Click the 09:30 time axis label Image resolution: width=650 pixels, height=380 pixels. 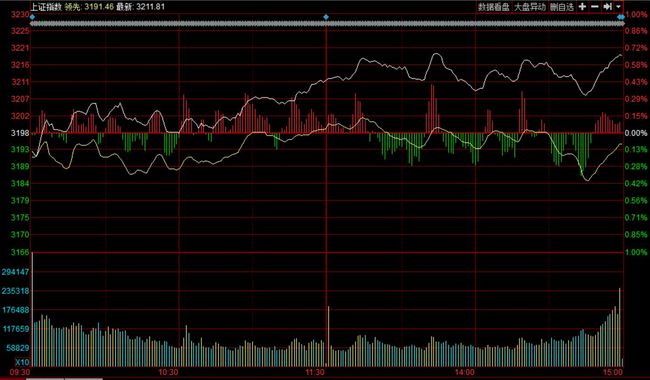pos(19,372)
